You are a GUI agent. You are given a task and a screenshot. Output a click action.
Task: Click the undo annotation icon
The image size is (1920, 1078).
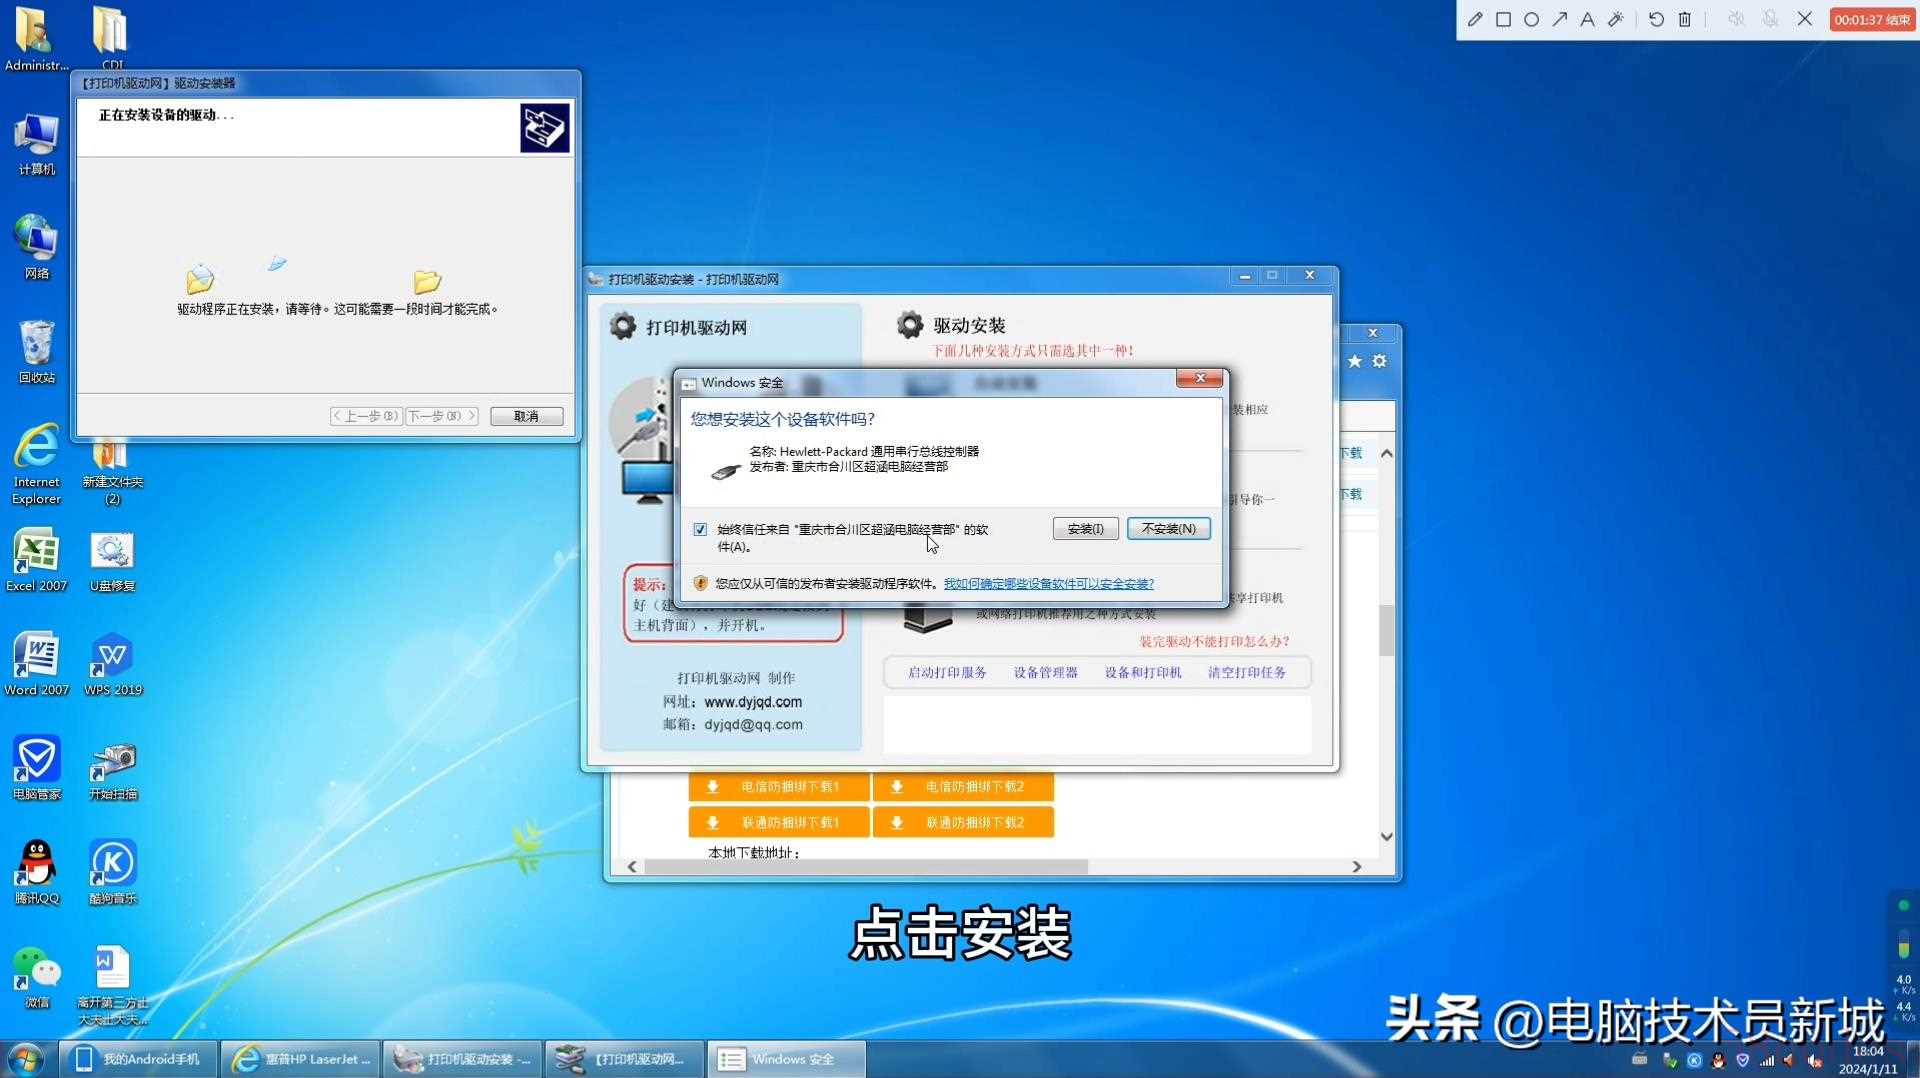pyautogui.click(x=1656, y=20)
